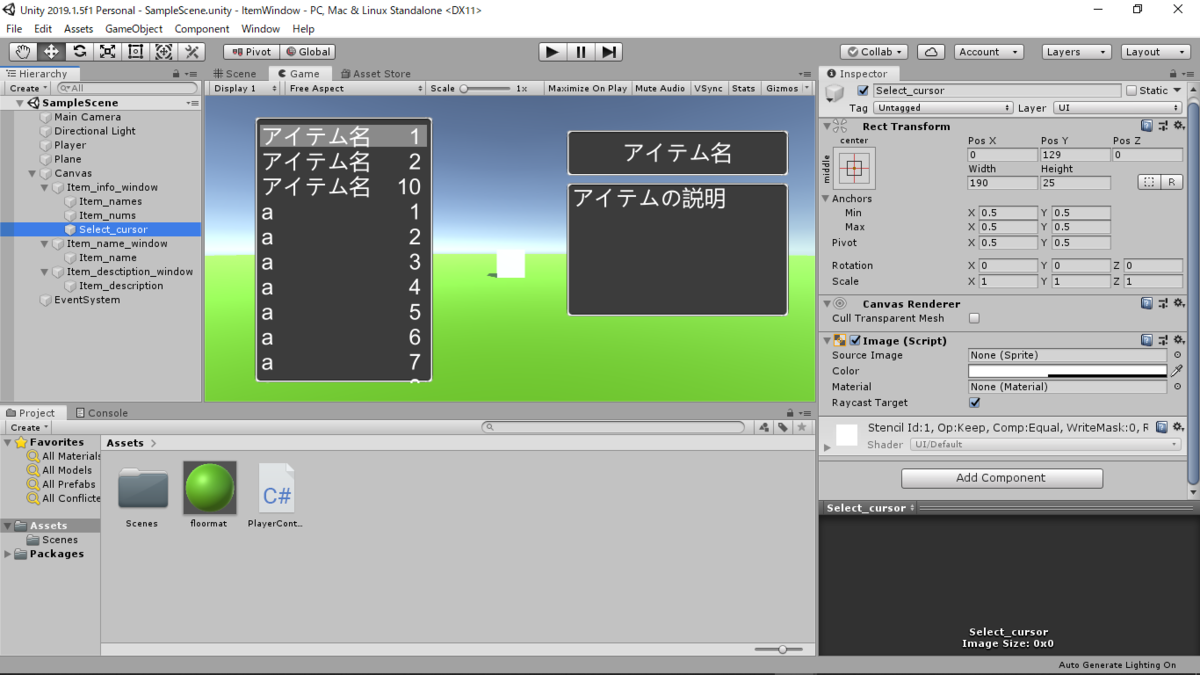Open the Collab button
The width and height of the screenshot is (1200, 675).
875,52
